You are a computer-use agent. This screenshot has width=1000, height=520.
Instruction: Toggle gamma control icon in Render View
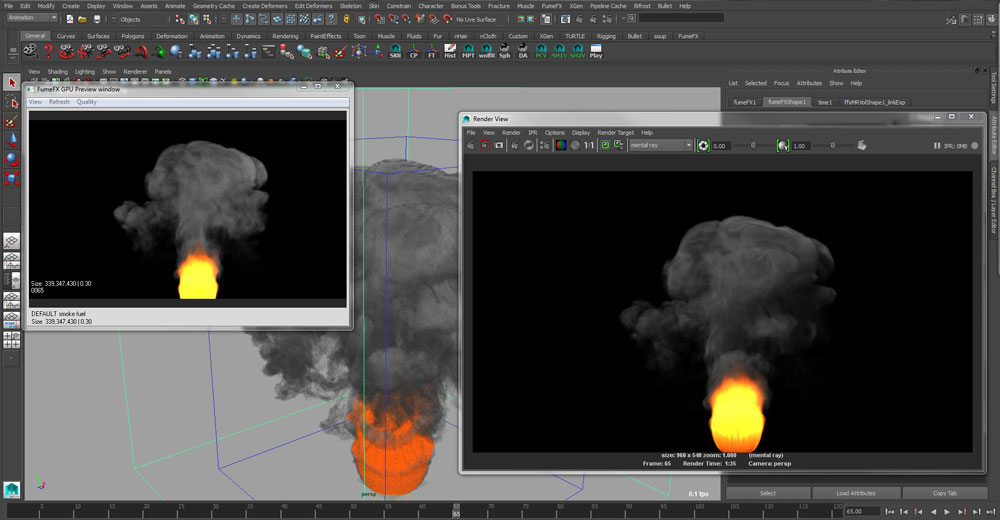[x=783, y=145]
